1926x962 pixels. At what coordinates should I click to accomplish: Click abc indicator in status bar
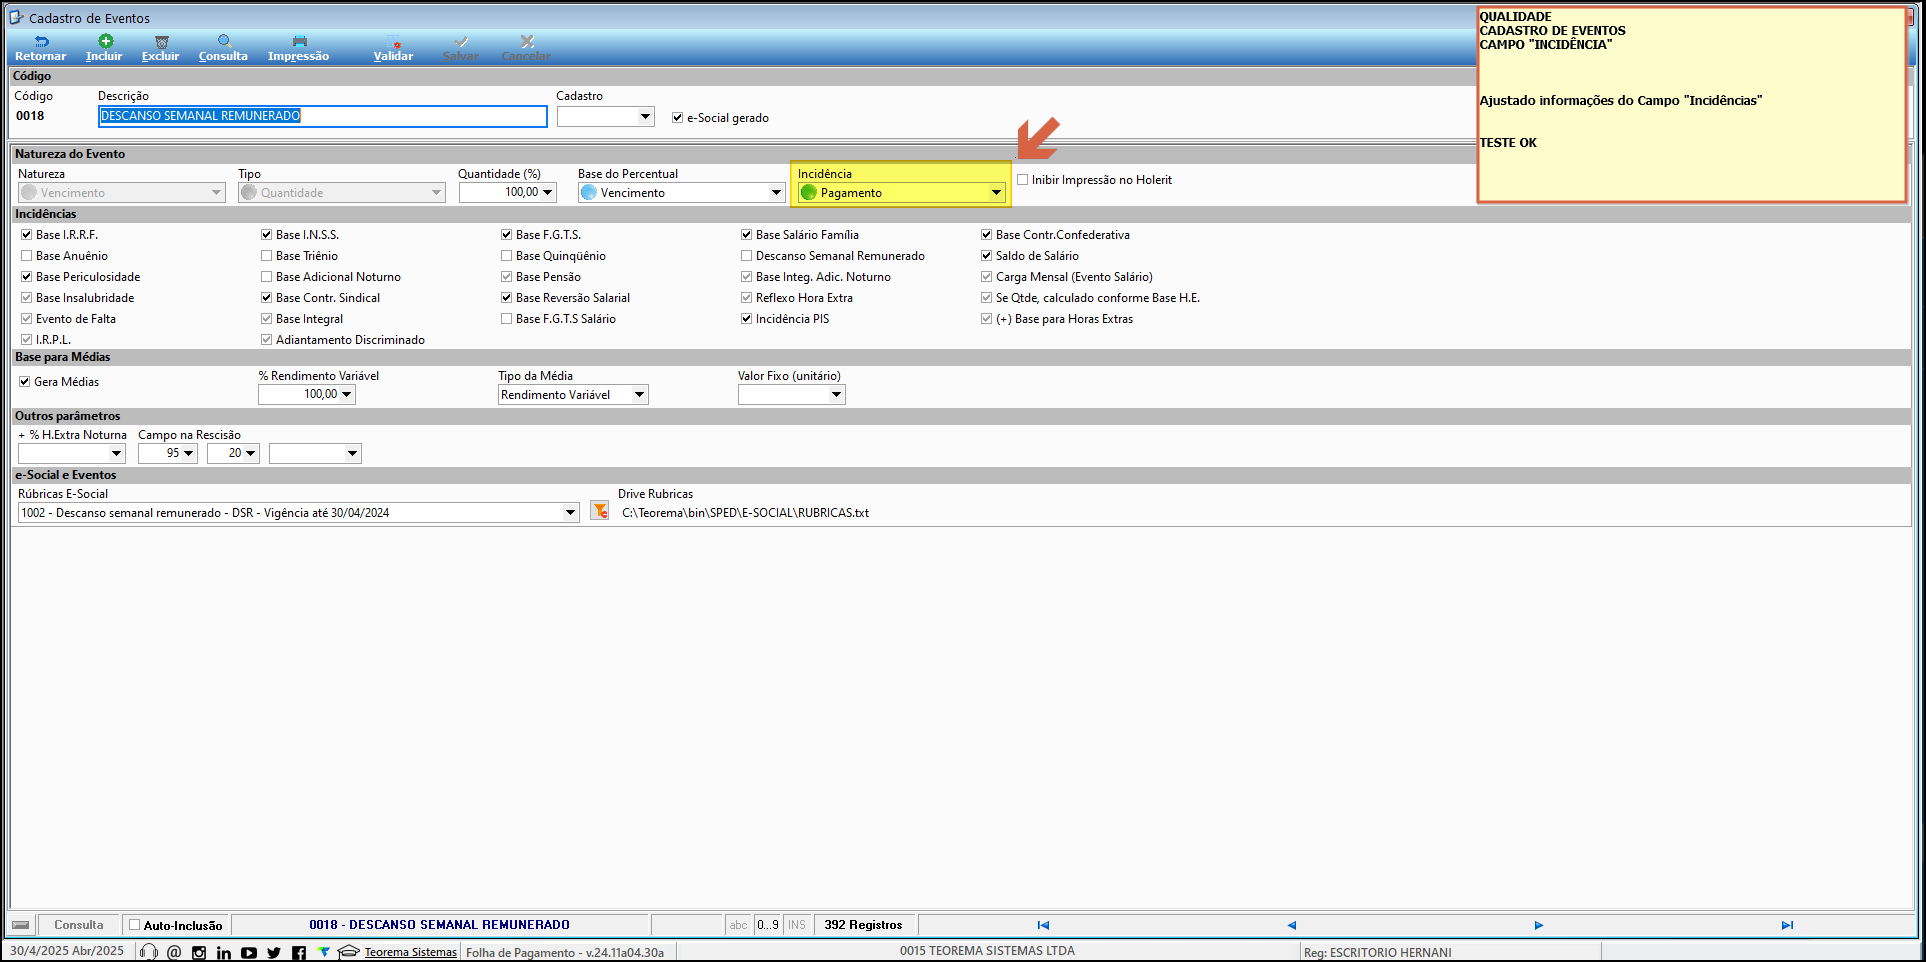(x=738, y=925)
